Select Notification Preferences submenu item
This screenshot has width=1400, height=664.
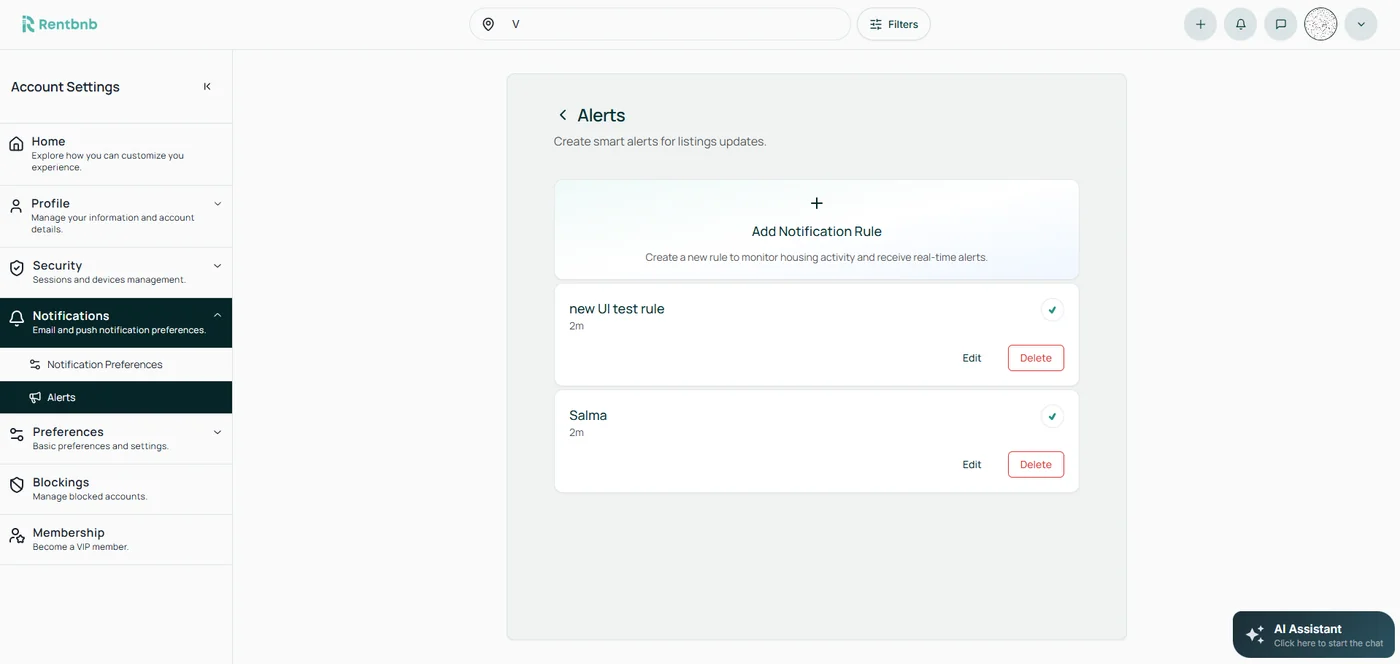[x=104, y=365]
